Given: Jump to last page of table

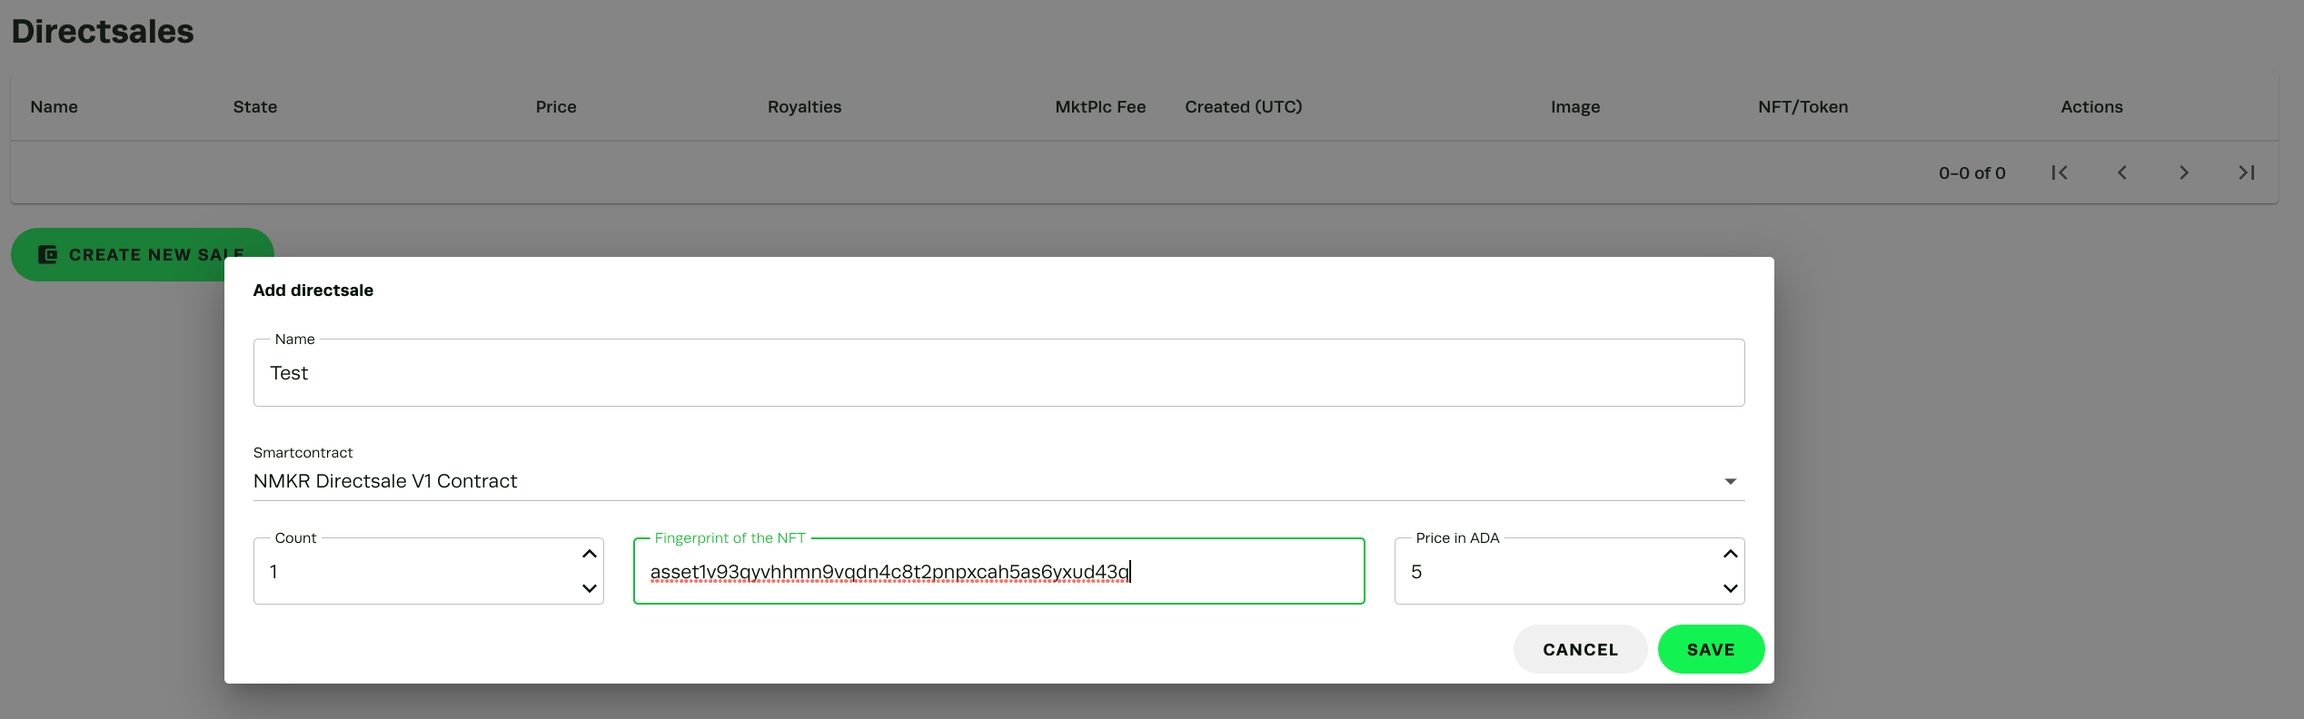Looking at the screenshot, I should [2246, 173].
